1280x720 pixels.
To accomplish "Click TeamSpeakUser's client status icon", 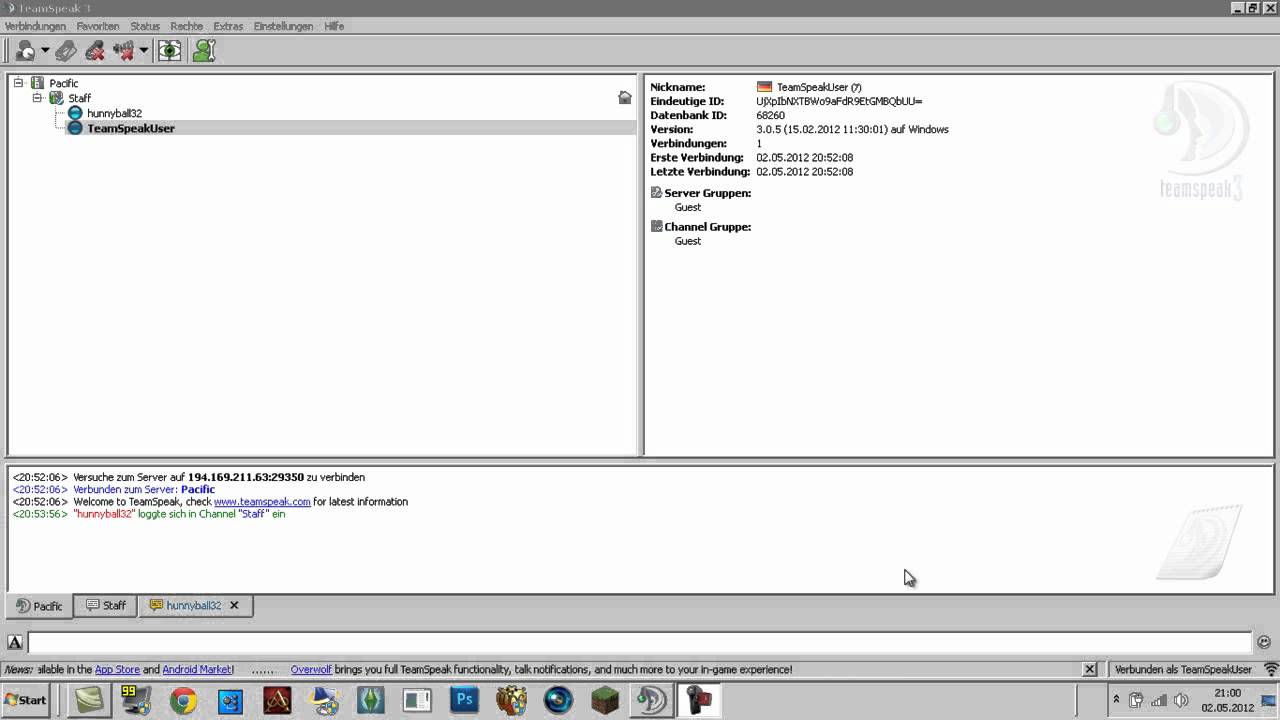I will (x=75, y=128).
